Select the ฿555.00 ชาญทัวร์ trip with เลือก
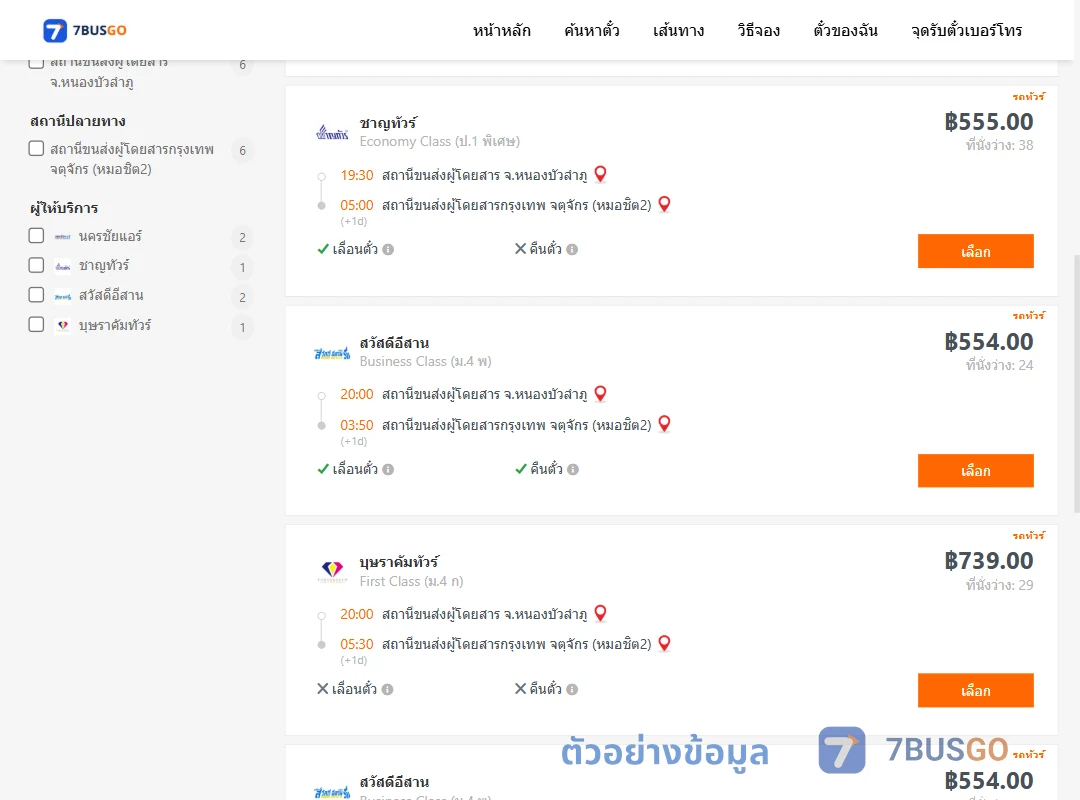Viewport: 1080px width, 800px height. click(975, 251)
